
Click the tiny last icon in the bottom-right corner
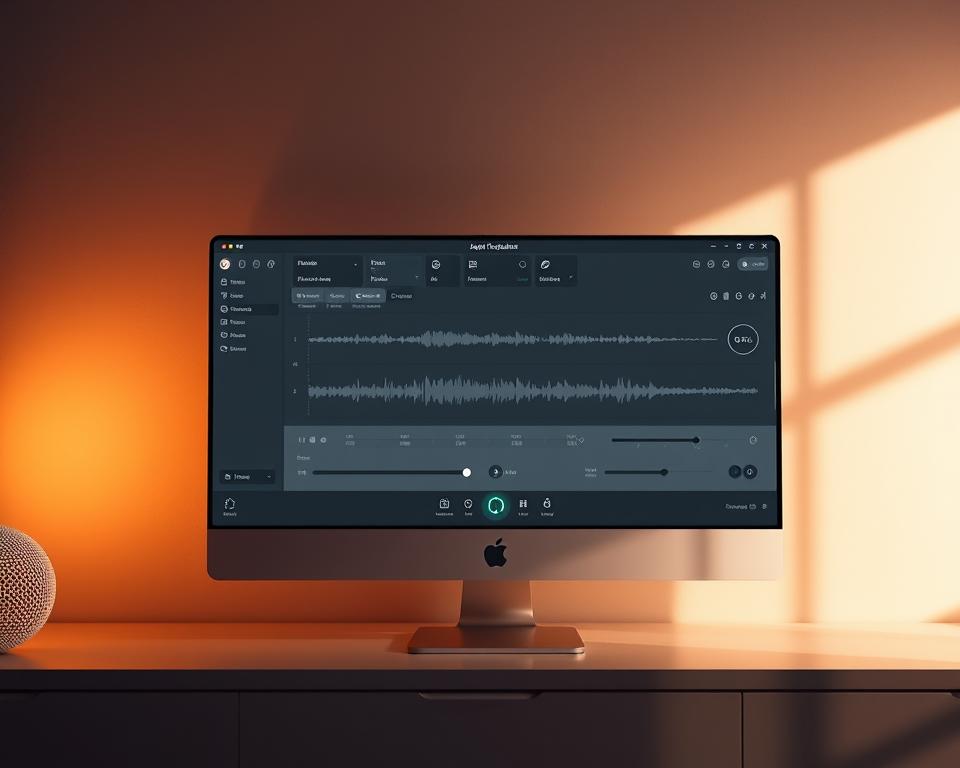764,506
